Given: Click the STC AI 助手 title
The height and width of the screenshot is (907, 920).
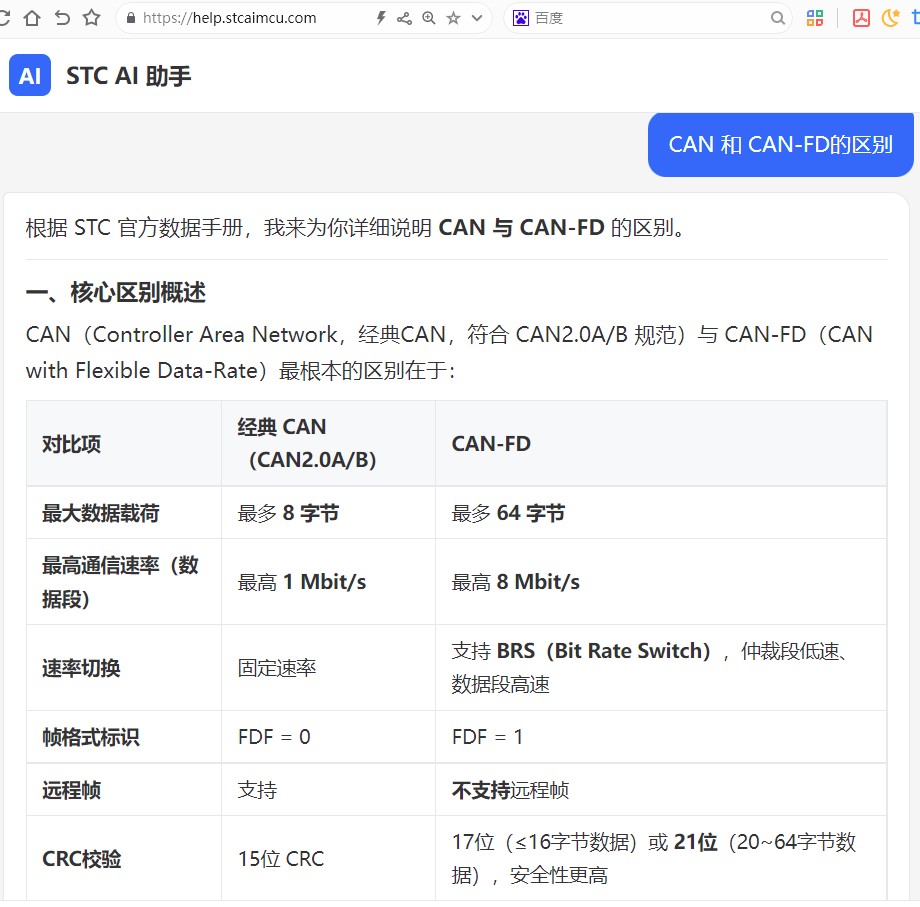Looking at the screenshot, I should pos(128,76).
